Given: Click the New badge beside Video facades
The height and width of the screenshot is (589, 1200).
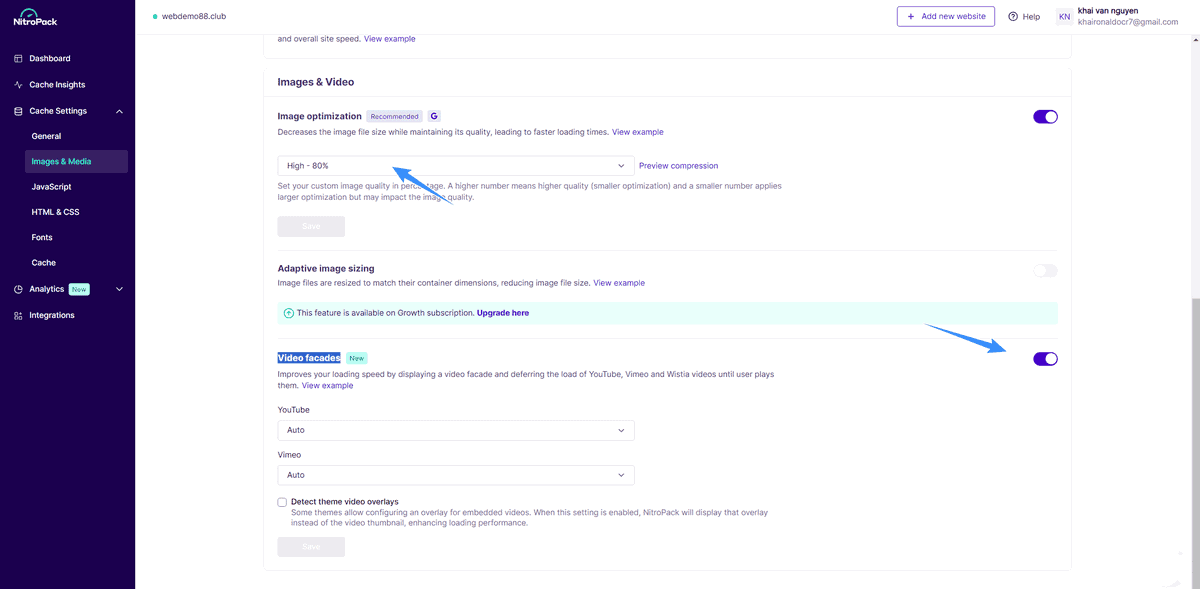Looking at the screenshot, I should 357,358.
